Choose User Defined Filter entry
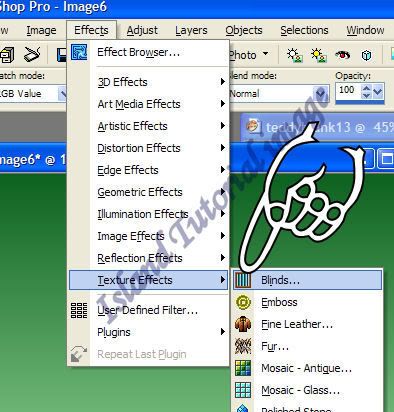 click(148, 310)
